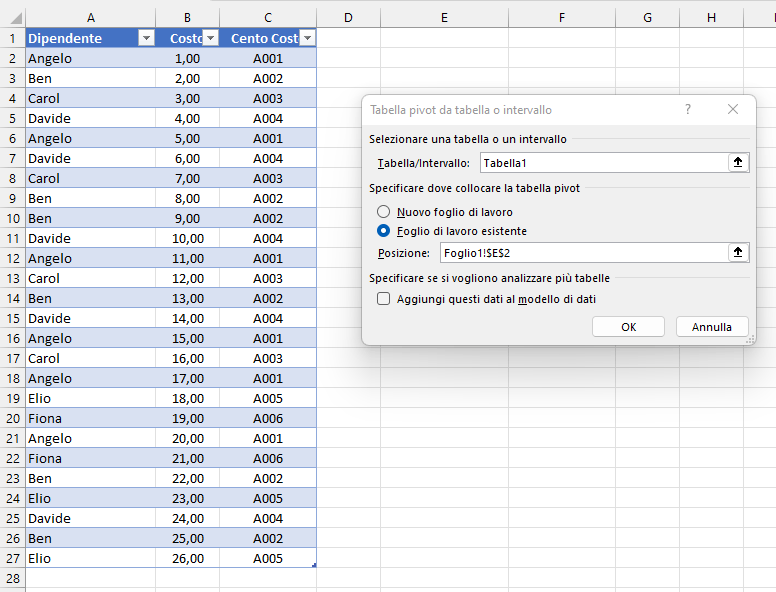Image resolution: width=776 pixels, height=592 pixels.
Task: Click the table resize handle at C27
Action: tap(314, 565)
